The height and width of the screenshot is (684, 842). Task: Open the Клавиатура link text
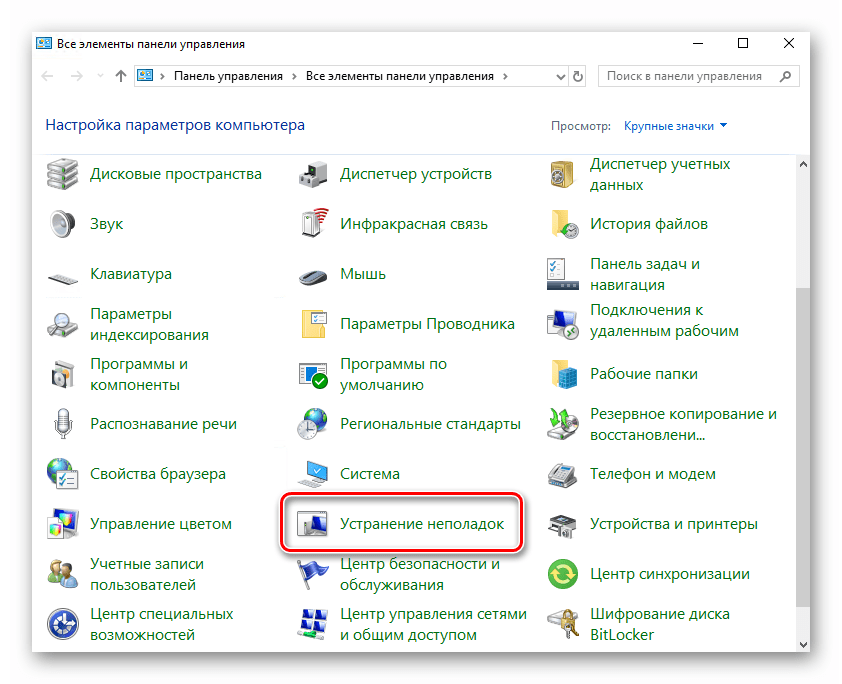(x=131, y=274)
